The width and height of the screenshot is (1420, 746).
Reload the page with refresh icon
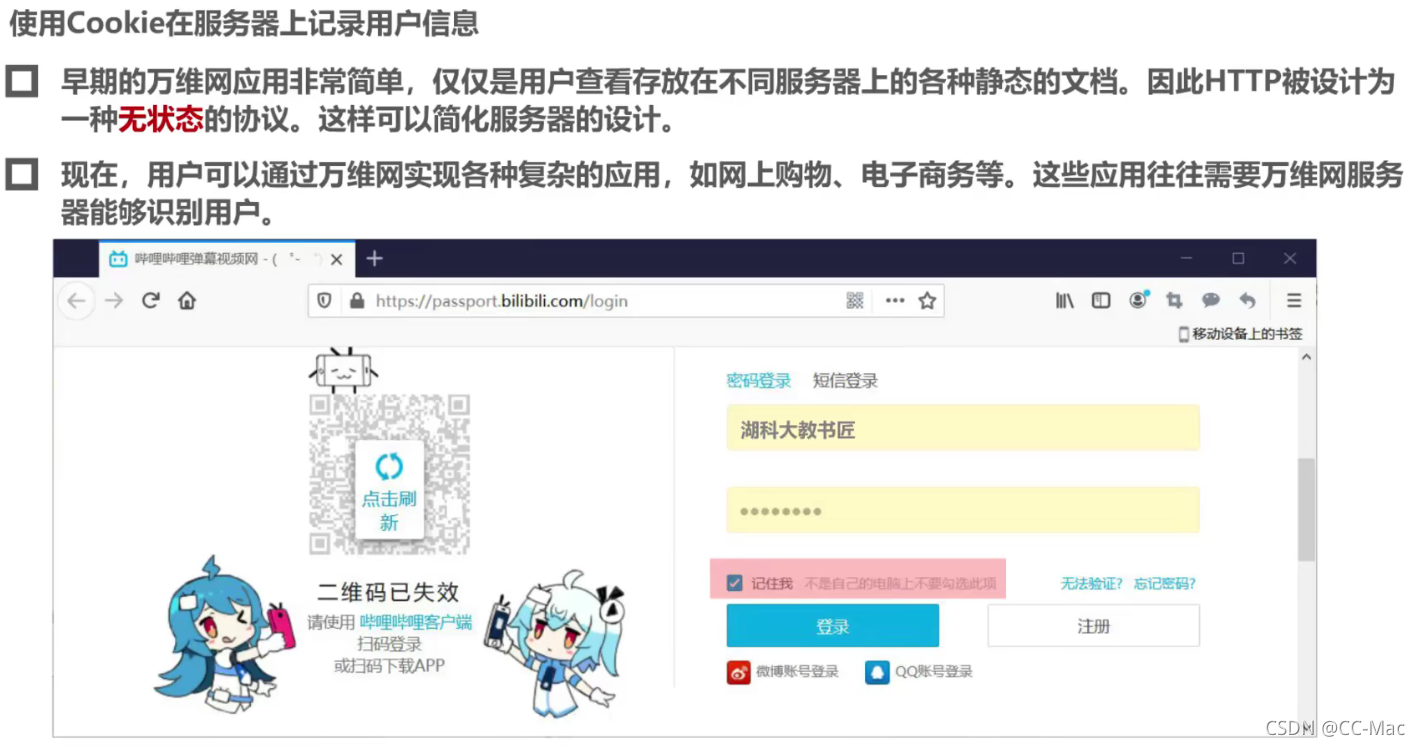(x=151, y=300)
